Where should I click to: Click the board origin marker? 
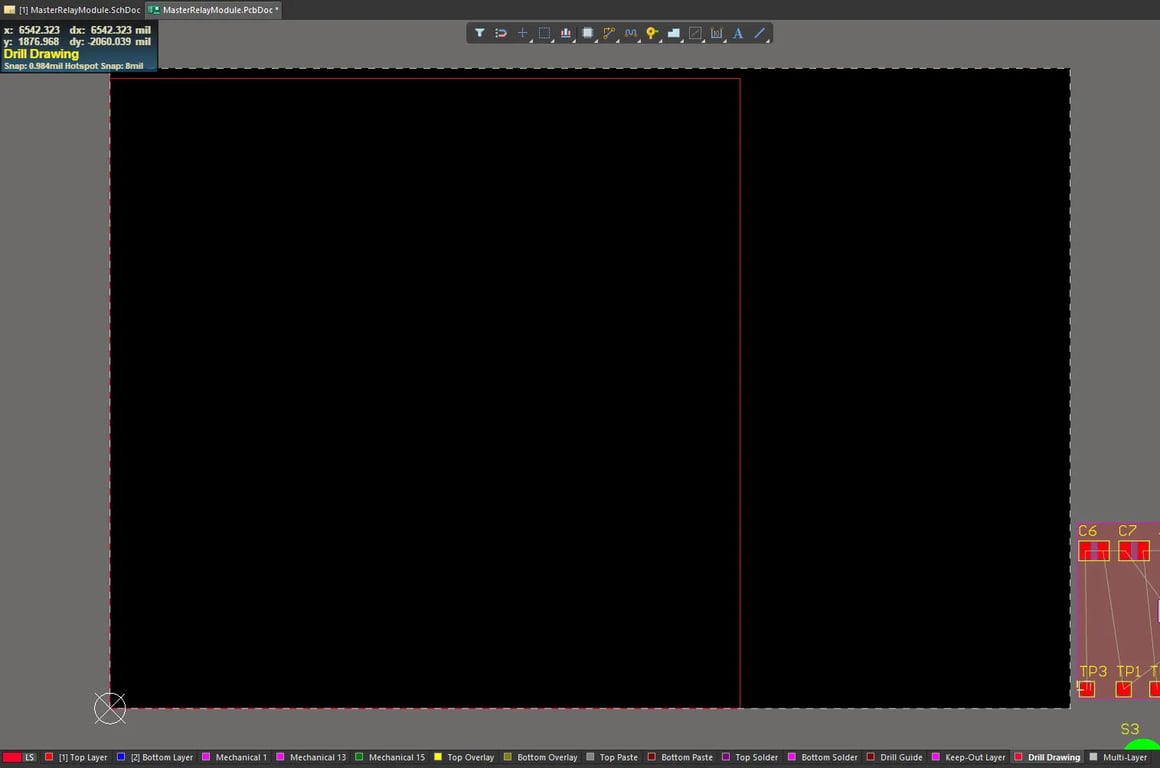(x=109, y=708)
